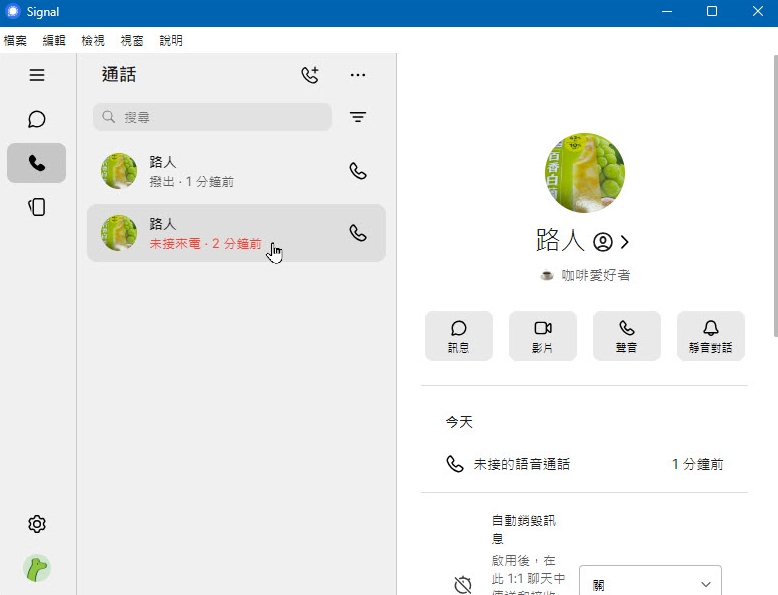
Task: Click the hamburger menu icon
Action: click(x=37, y=75)
